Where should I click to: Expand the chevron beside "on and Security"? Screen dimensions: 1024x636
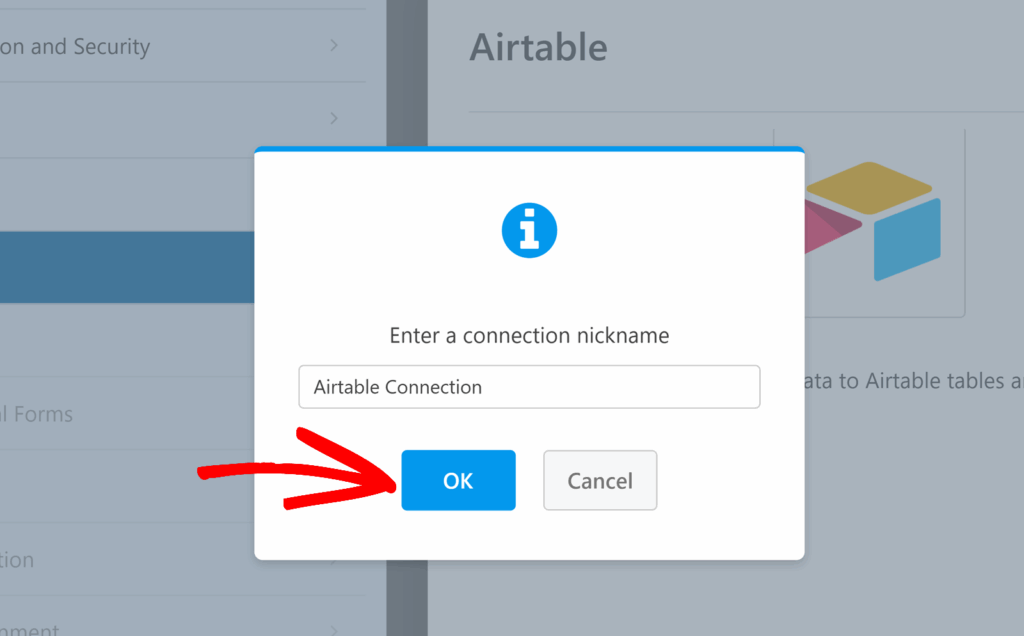334,46
